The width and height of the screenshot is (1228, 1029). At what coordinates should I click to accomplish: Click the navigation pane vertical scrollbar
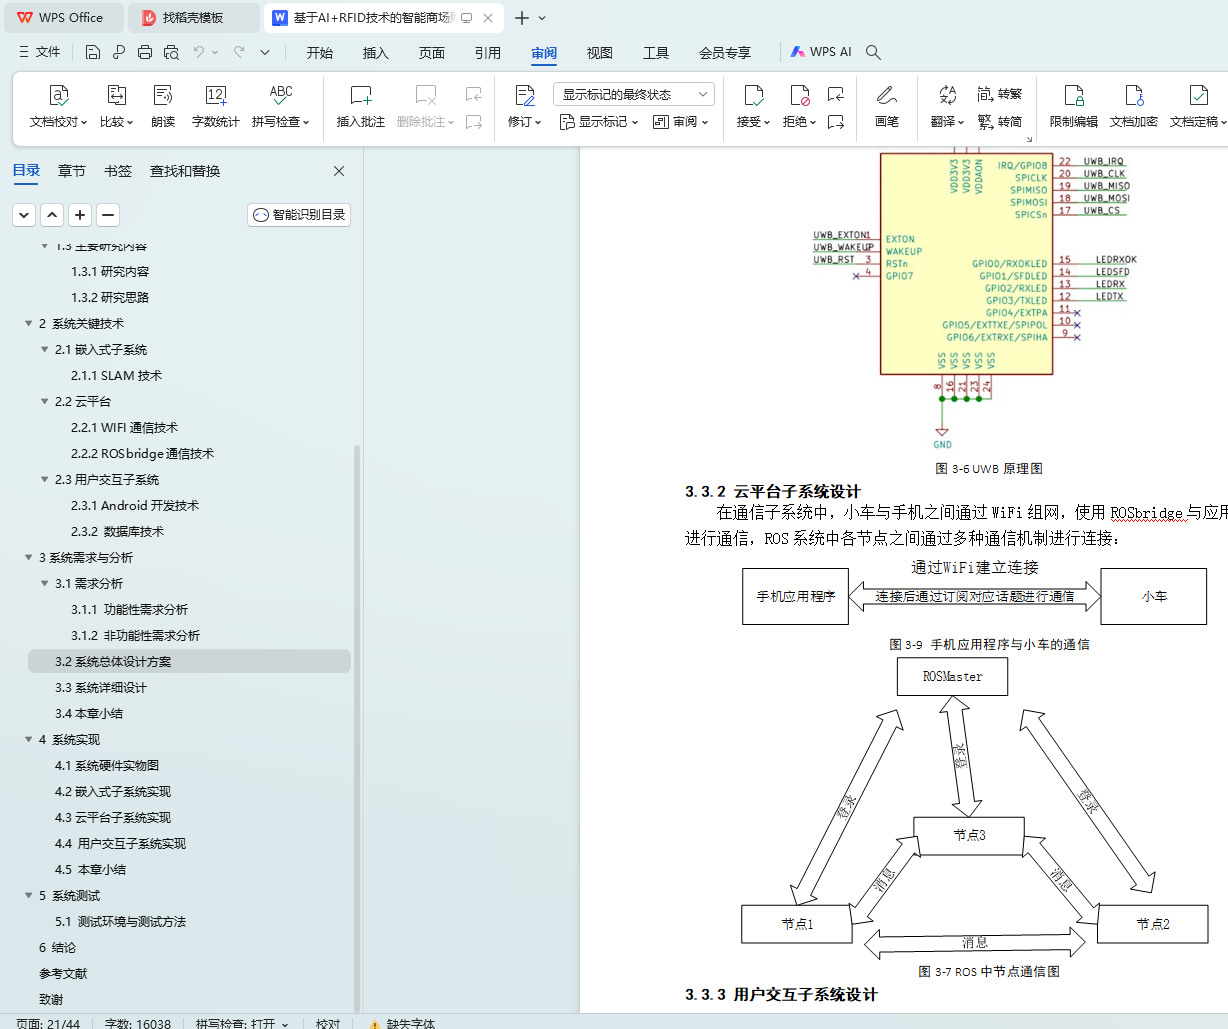point(358,728)
